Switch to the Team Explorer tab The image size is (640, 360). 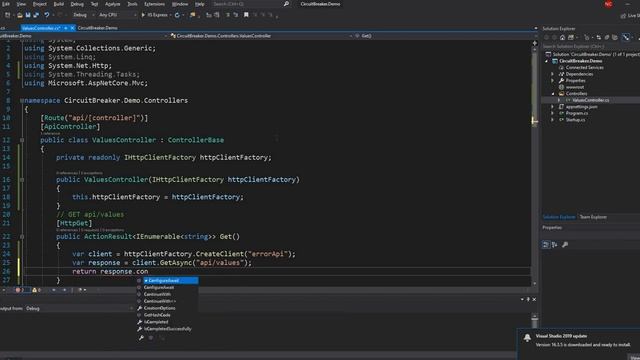pos(593,217)
